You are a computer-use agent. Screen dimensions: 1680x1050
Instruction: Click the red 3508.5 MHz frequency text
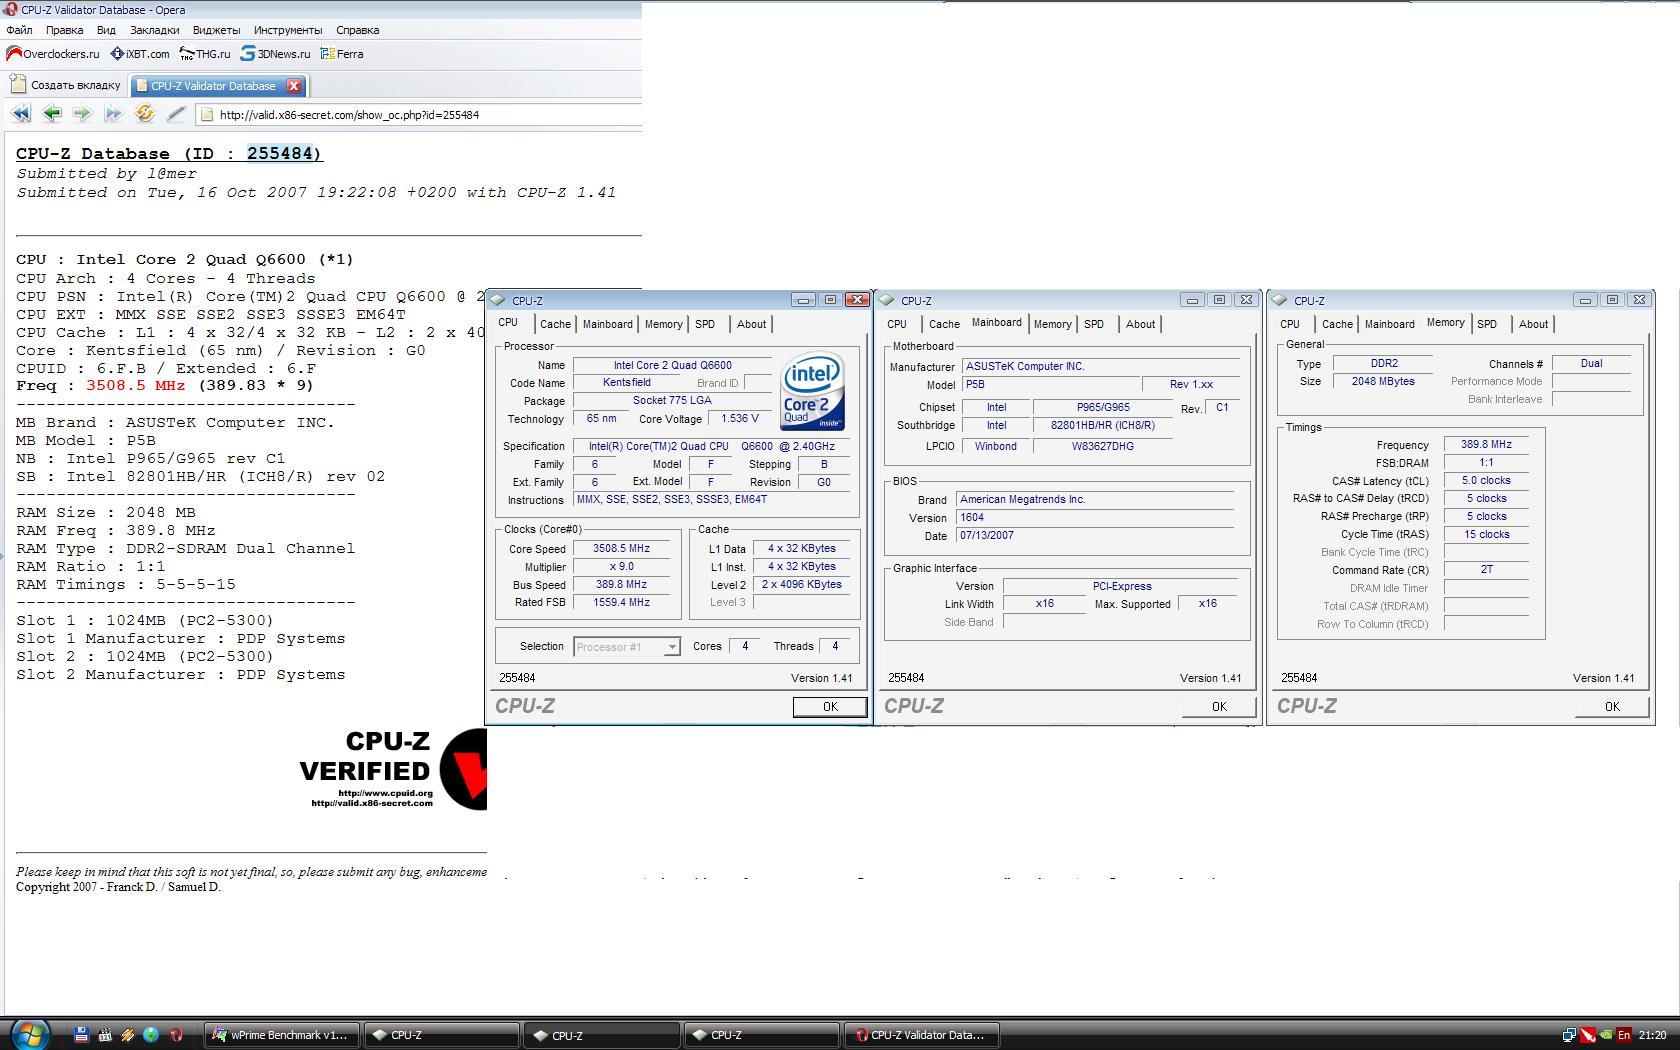[x=136, y=386]
